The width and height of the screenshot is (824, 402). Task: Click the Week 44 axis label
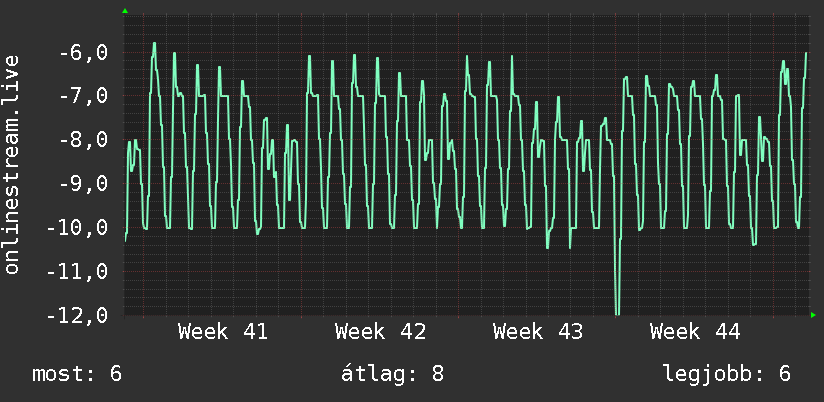pyautogui.click(x=695, y=332)
